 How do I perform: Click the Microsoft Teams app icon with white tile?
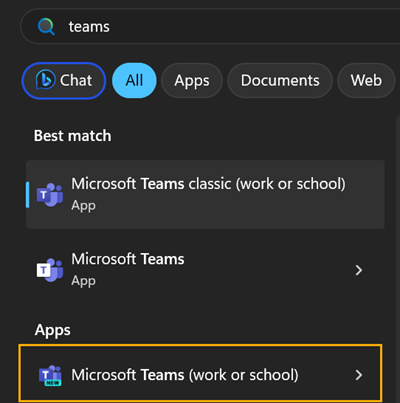click(x=50, y=270)
